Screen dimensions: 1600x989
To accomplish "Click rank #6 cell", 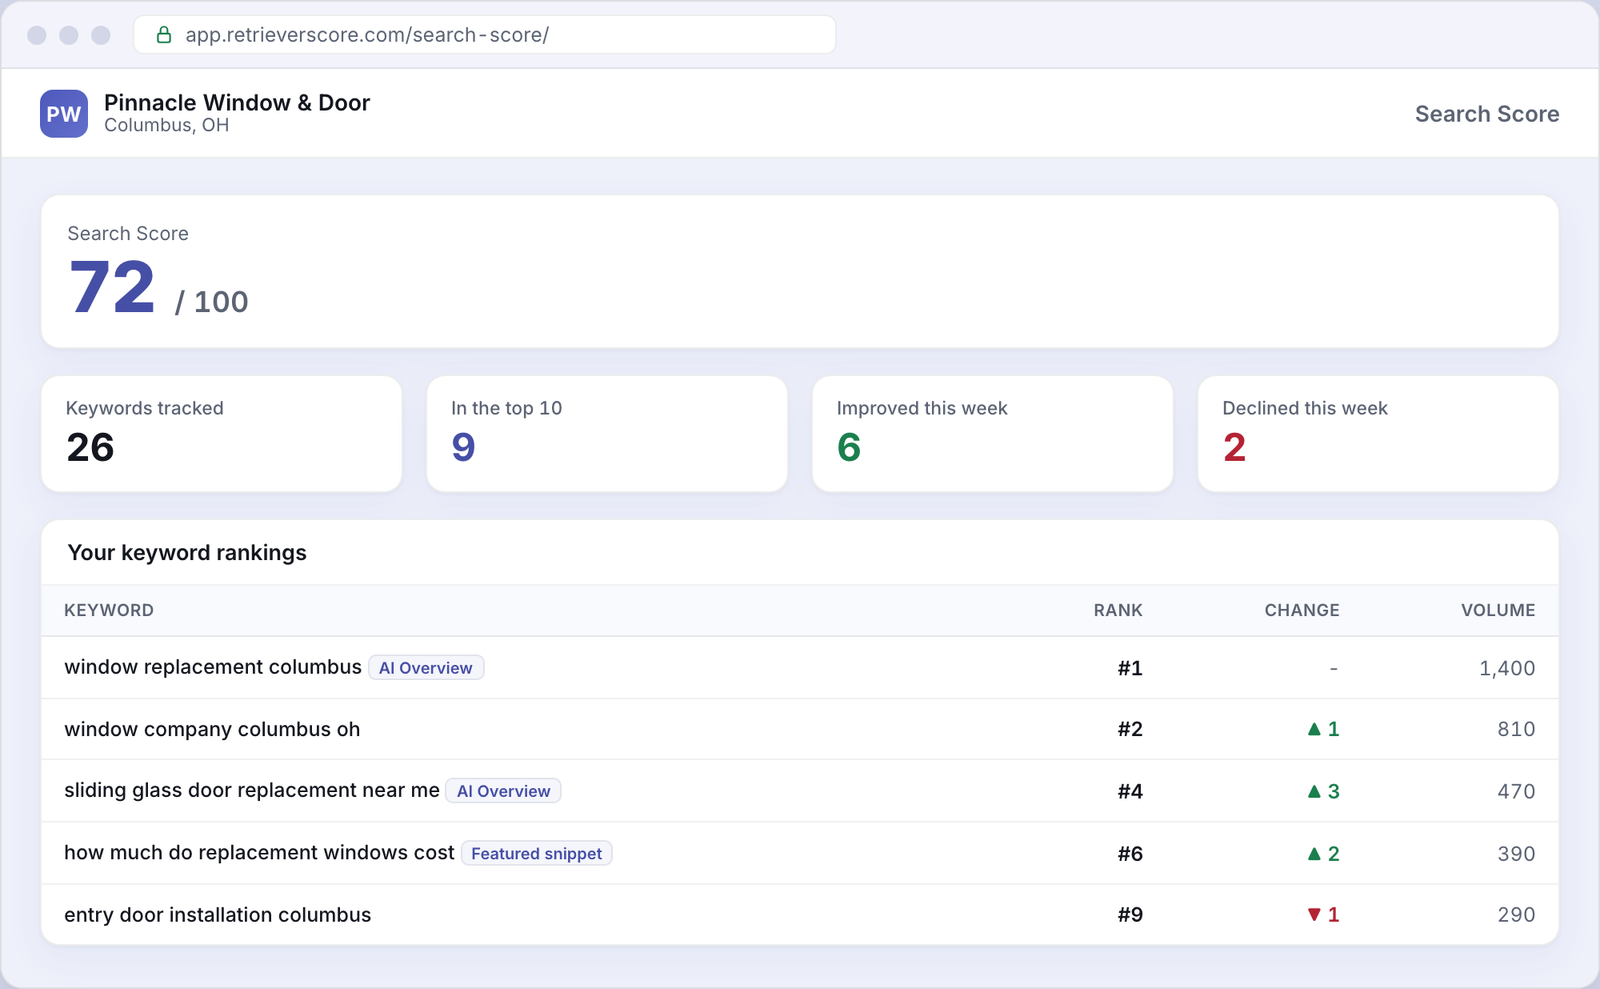I will [x=1130, y=854].
